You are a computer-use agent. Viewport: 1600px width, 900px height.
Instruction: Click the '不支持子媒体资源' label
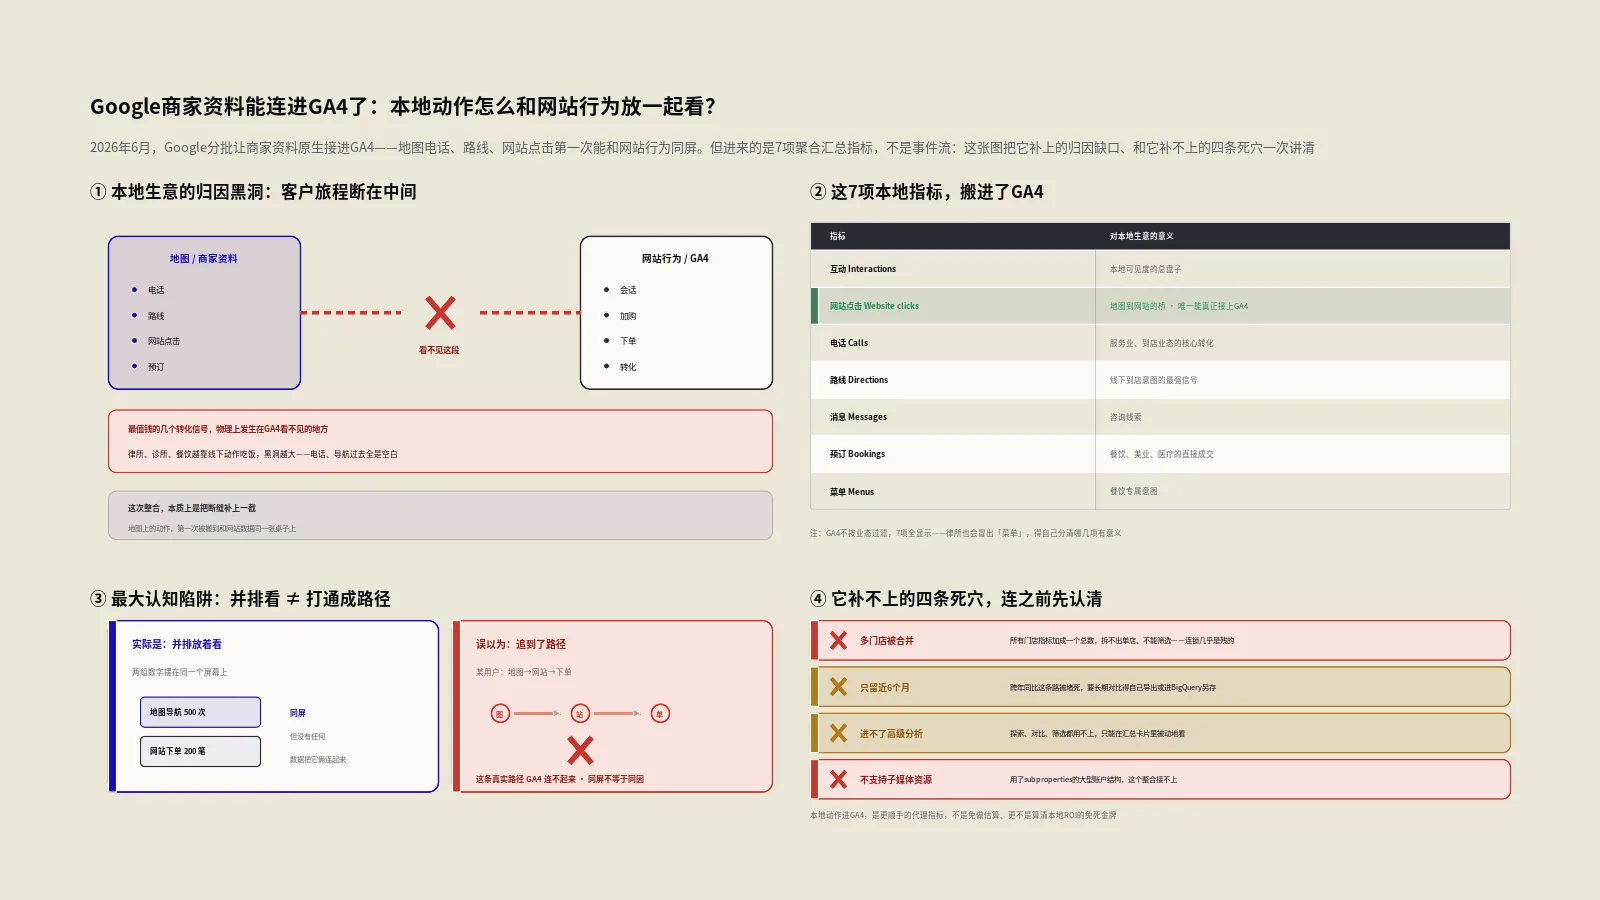coord(896,780)
